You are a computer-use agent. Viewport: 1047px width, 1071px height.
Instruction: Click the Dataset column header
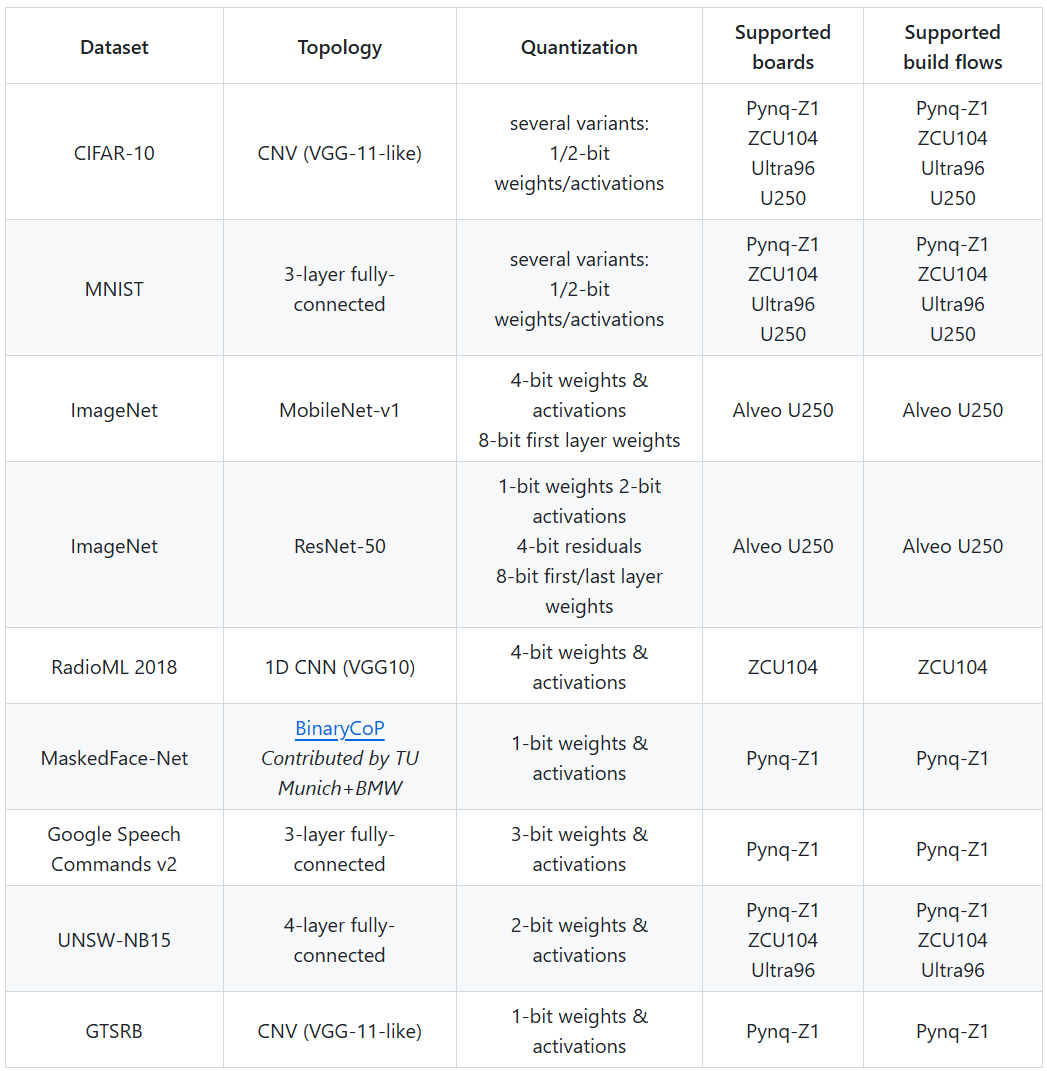(114, 47)
